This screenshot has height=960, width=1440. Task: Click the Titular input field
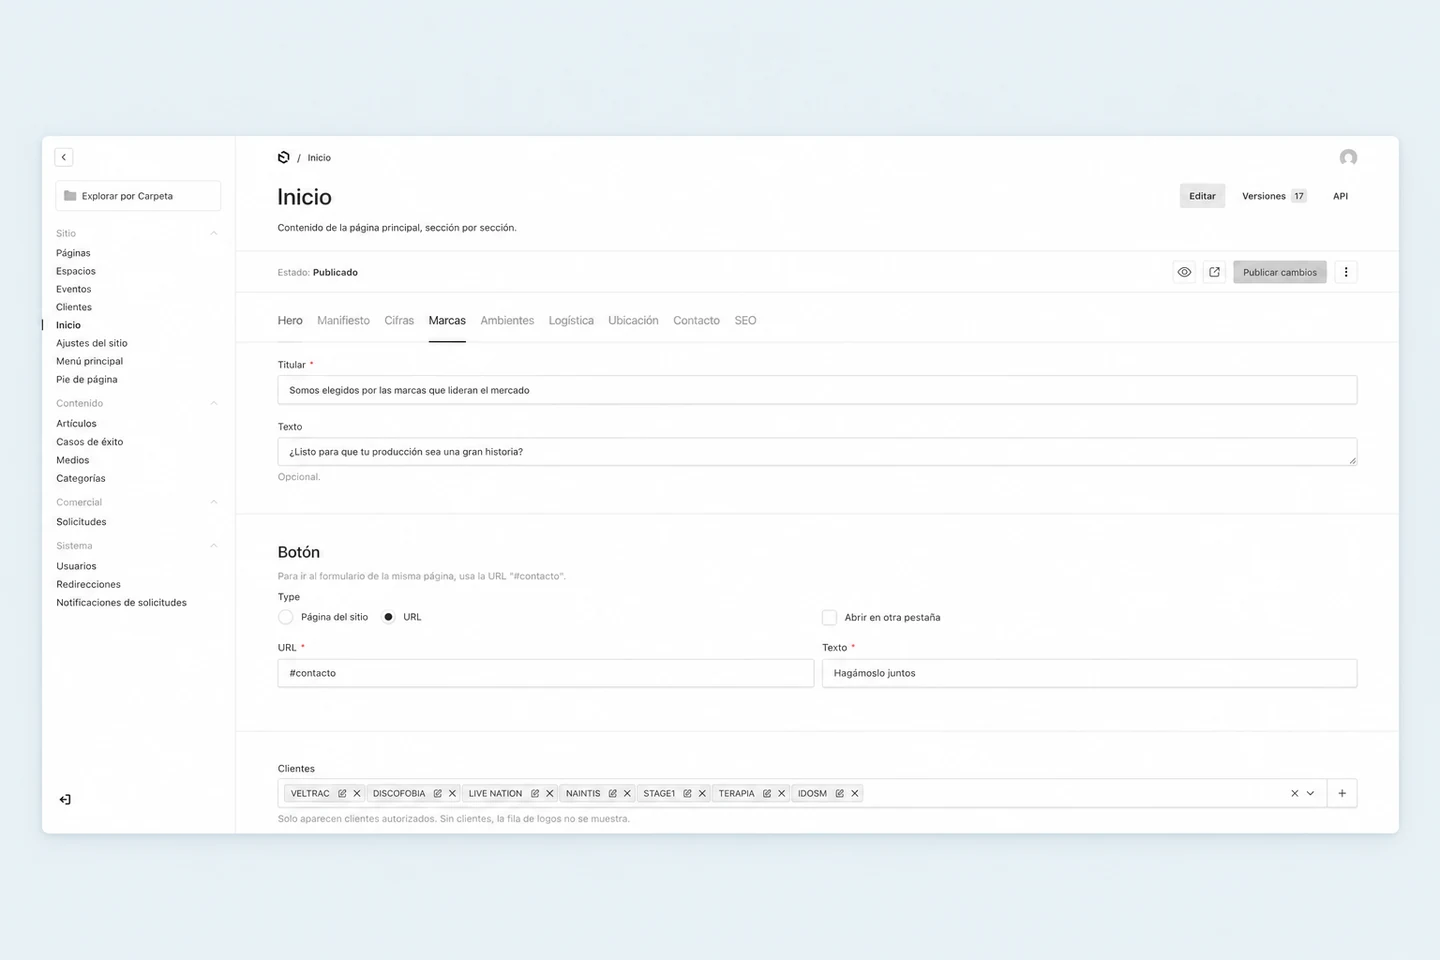[x=817, y=390]
